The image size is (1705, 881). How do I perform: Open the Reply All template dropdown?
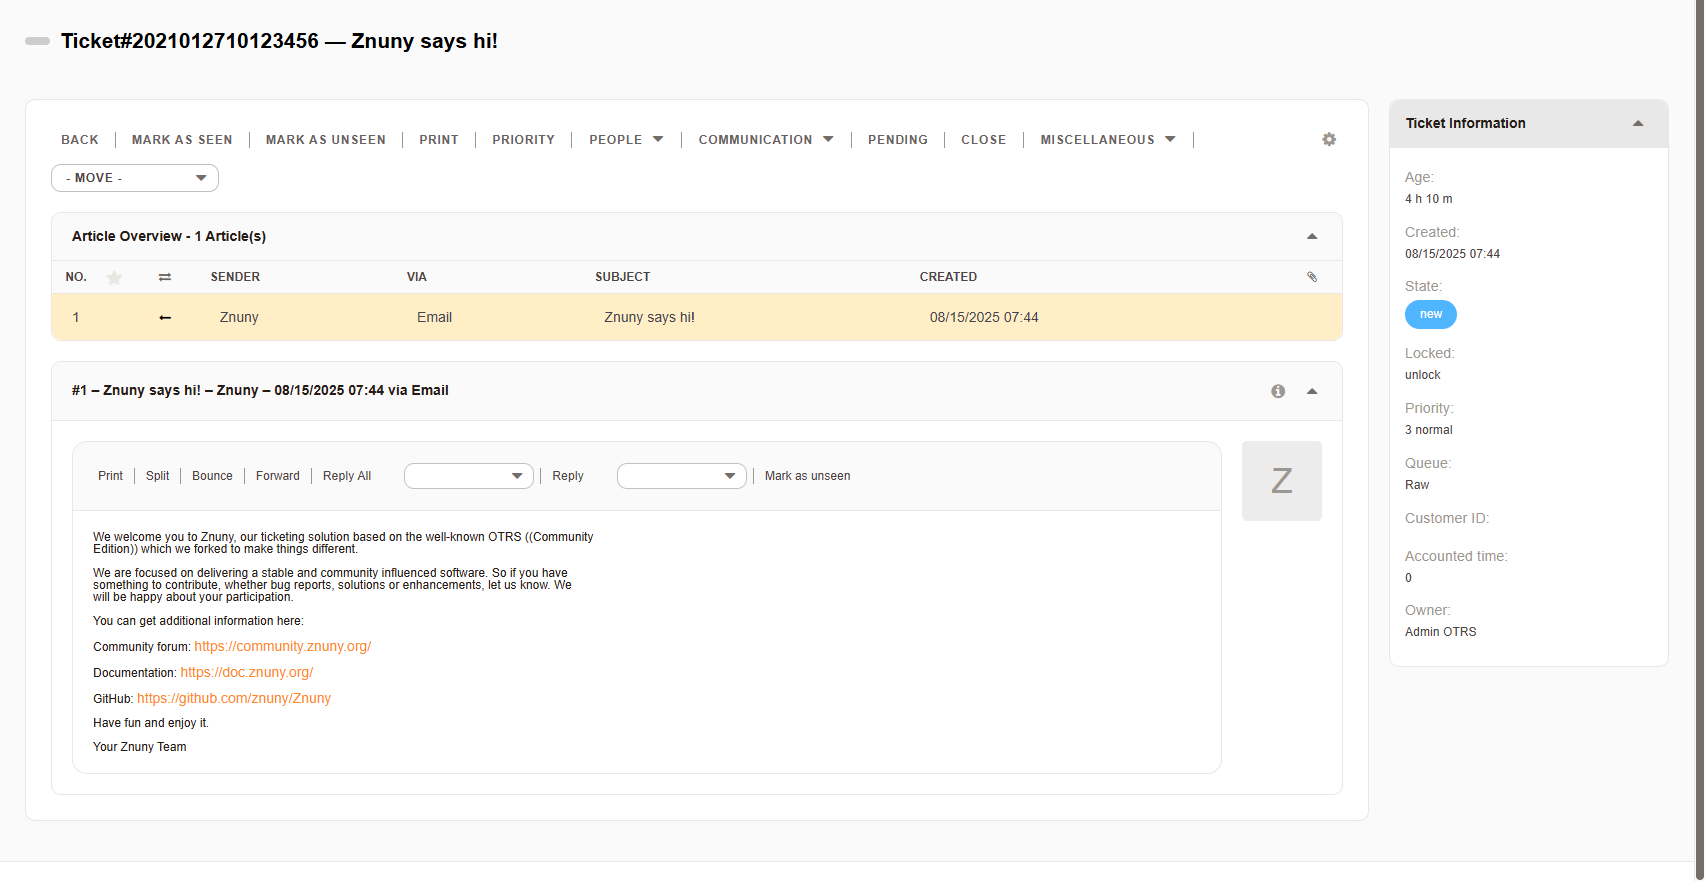click(x=468, y=476)
